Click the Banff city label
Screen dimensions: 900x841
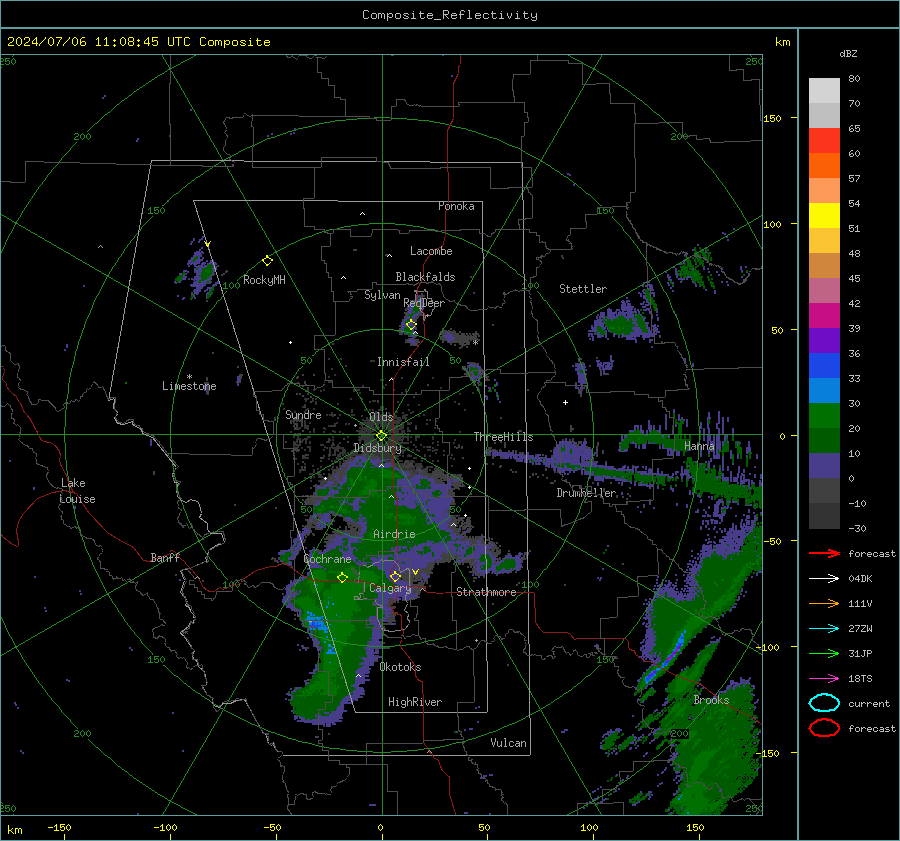click(165, 557)
